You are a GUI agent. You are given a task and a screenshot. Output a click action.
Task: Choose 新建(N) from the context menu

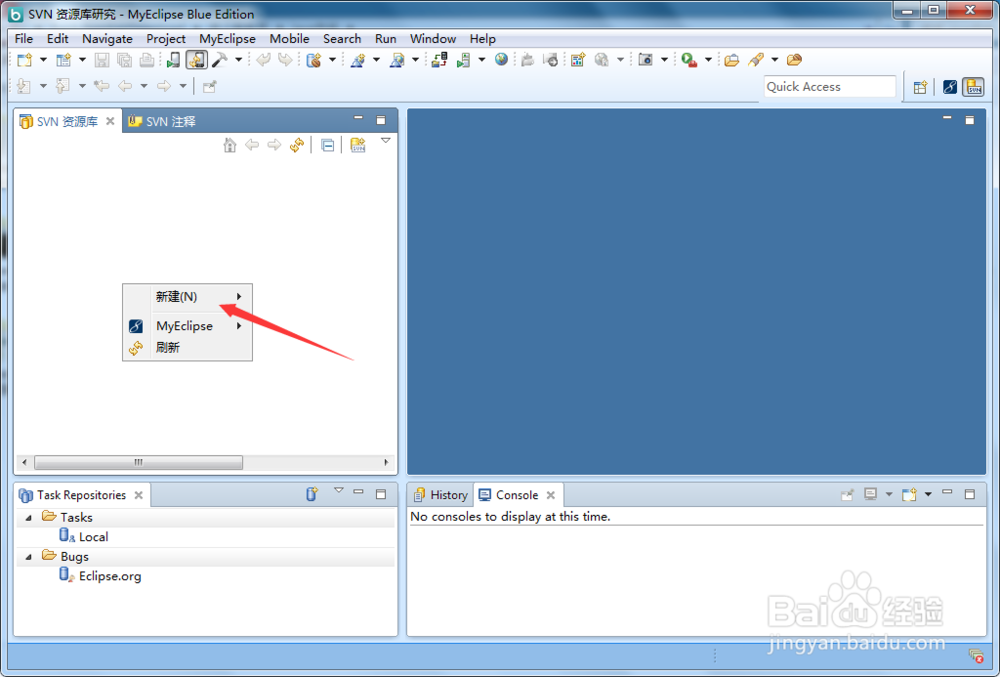point(188,296)
